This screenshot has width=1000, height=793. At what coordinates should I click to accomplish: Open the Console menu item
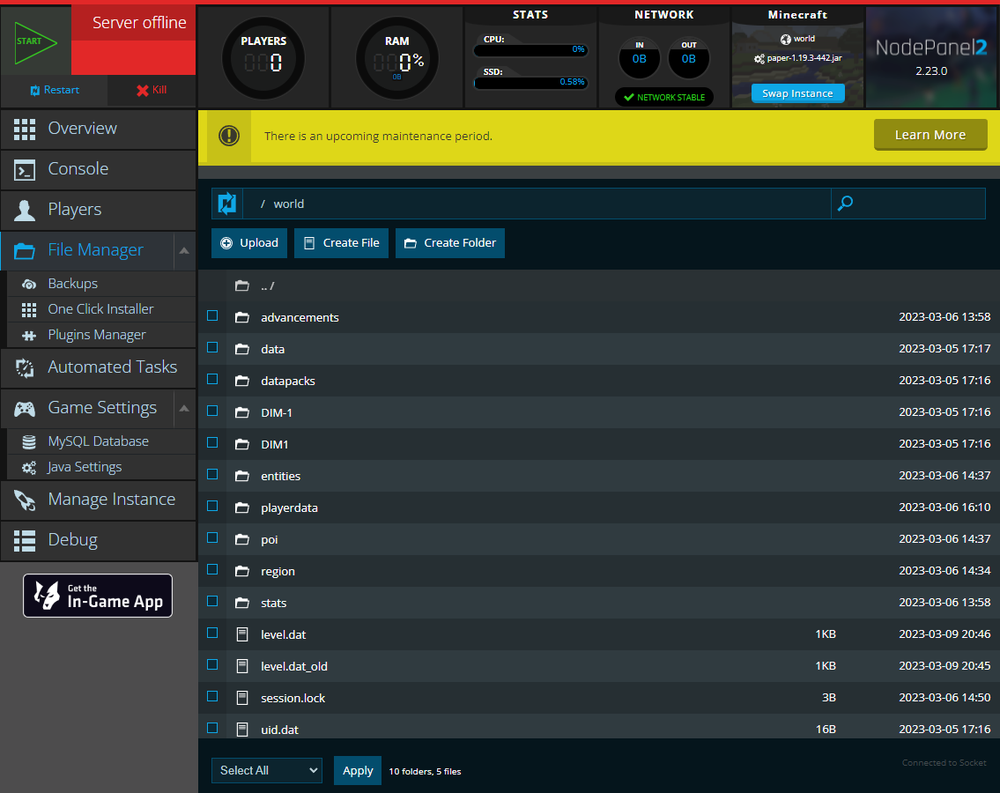pyautogui.click(x=98, y=169)
